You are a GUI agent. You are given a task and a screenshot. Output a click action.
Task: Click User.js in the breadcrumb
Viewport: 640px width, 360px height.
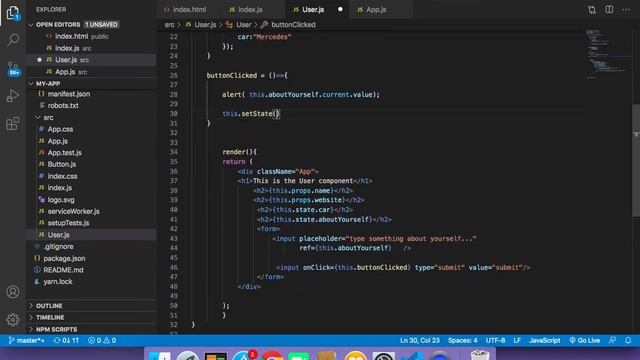[x=205, y=25]
